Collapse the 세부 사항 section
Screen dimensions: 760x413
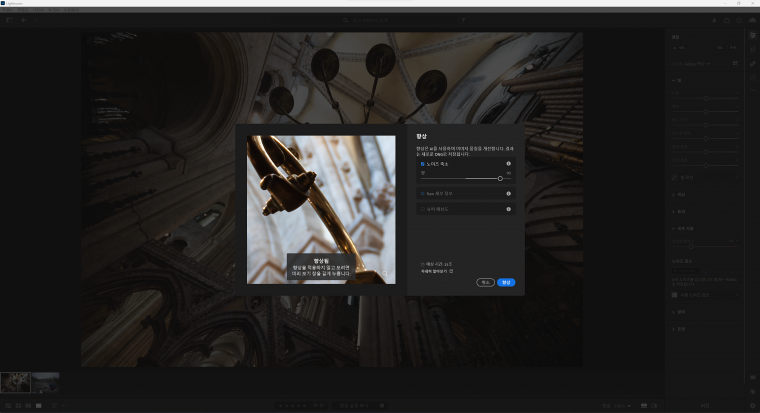[683, 228]
